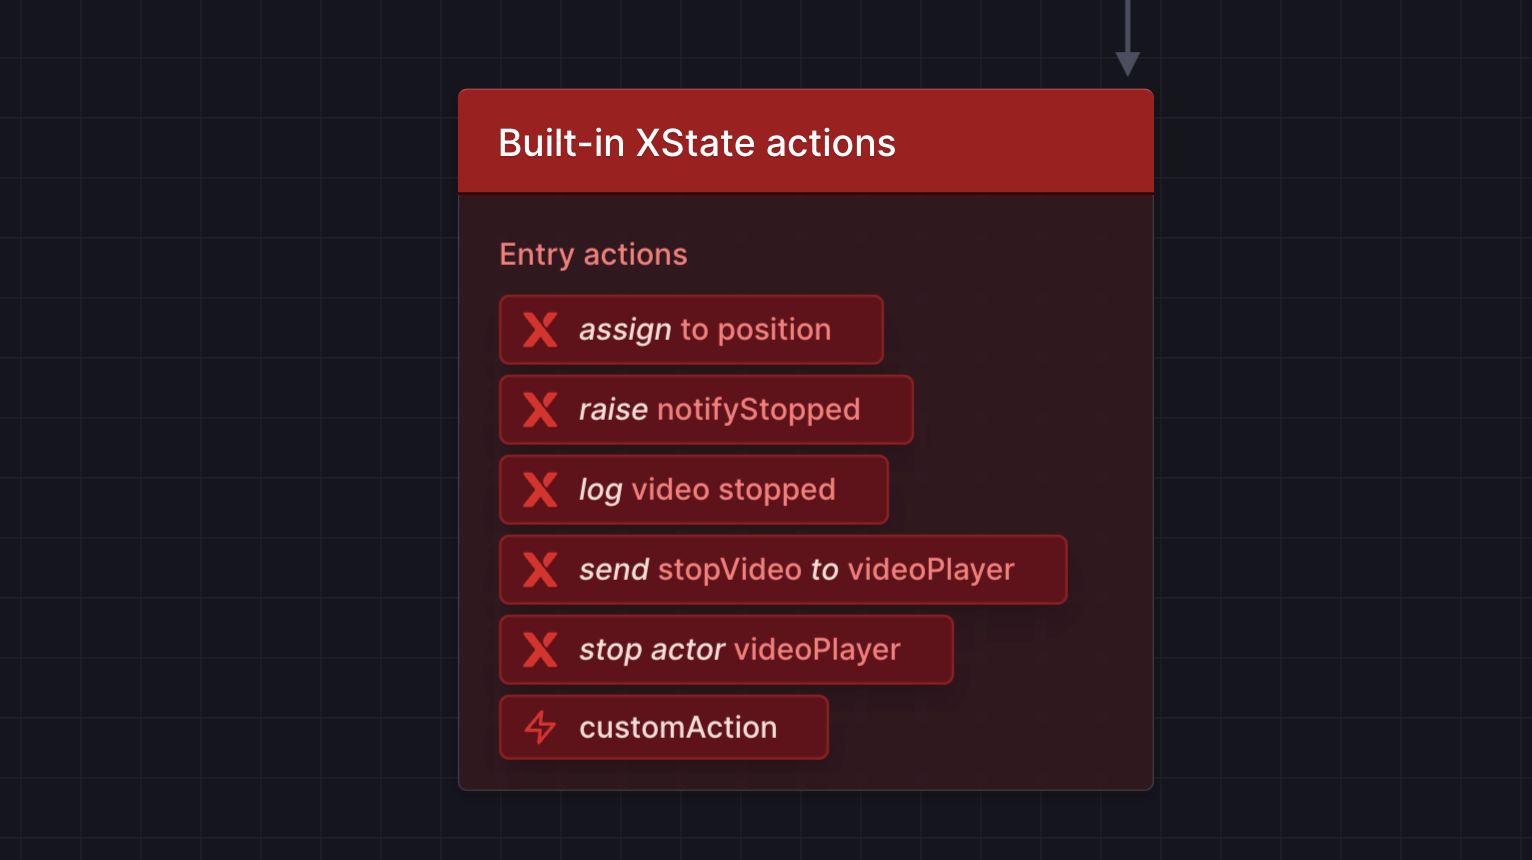Click the XState icon beside assign to position
This screenshot has width=1532, height=860.
coord(540,330)
